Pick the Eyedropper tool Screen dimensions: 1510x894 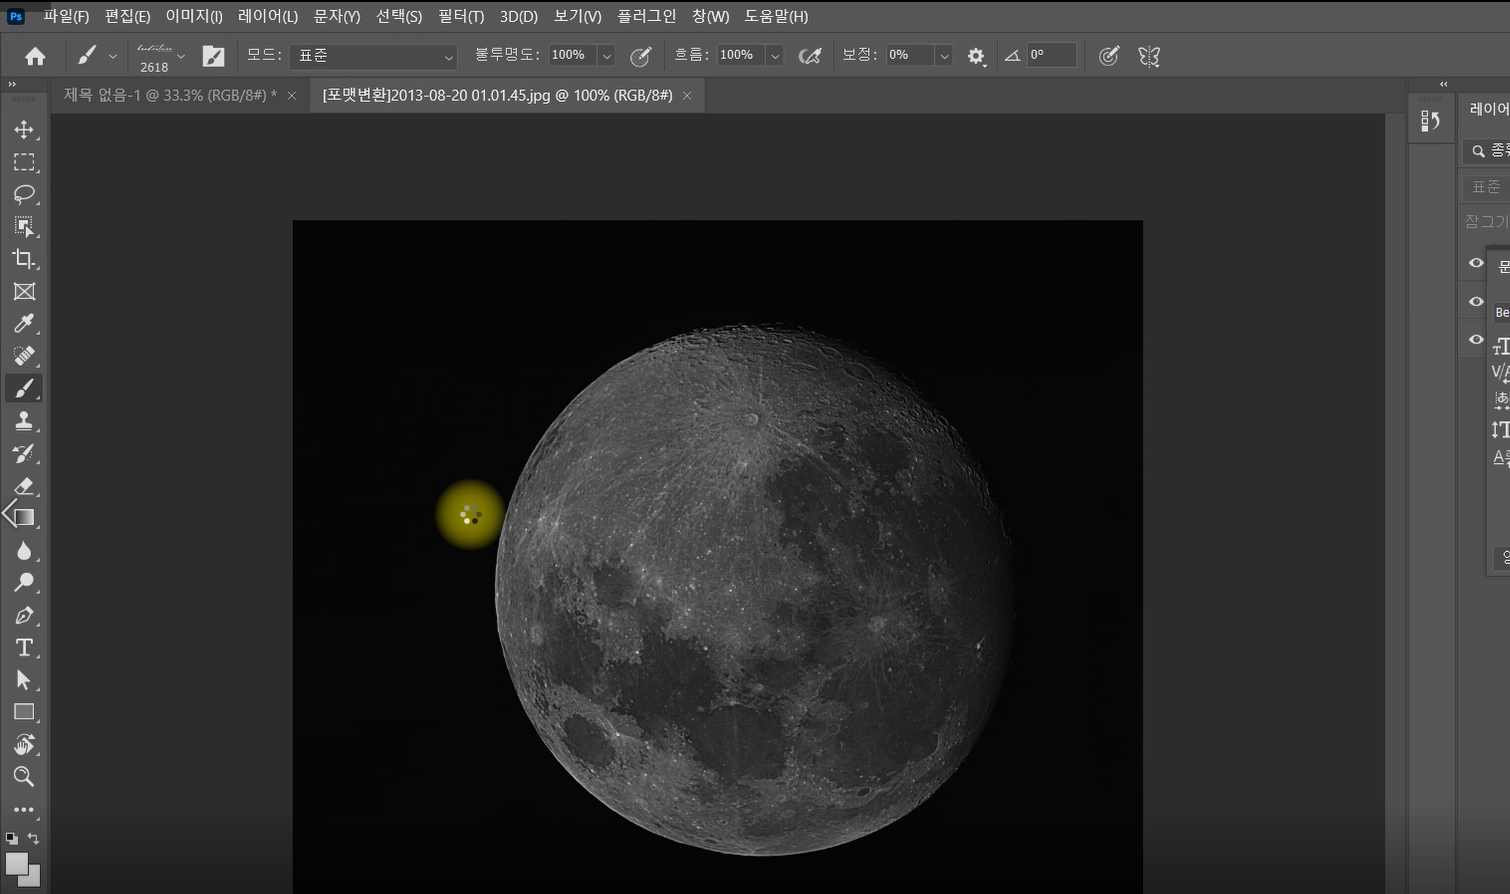(x=24, y=324)
